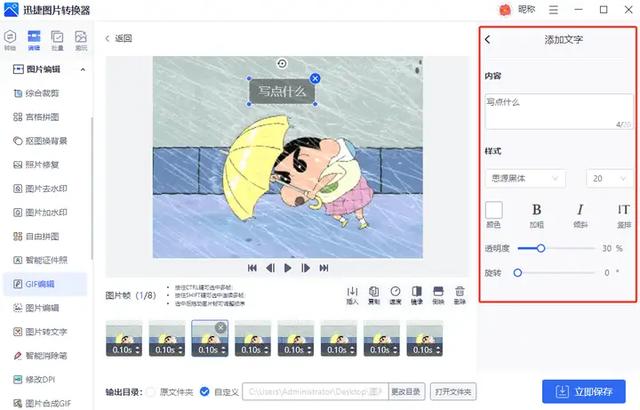Step back one frame
The image size is (640, 410).
tap(270, 268)
